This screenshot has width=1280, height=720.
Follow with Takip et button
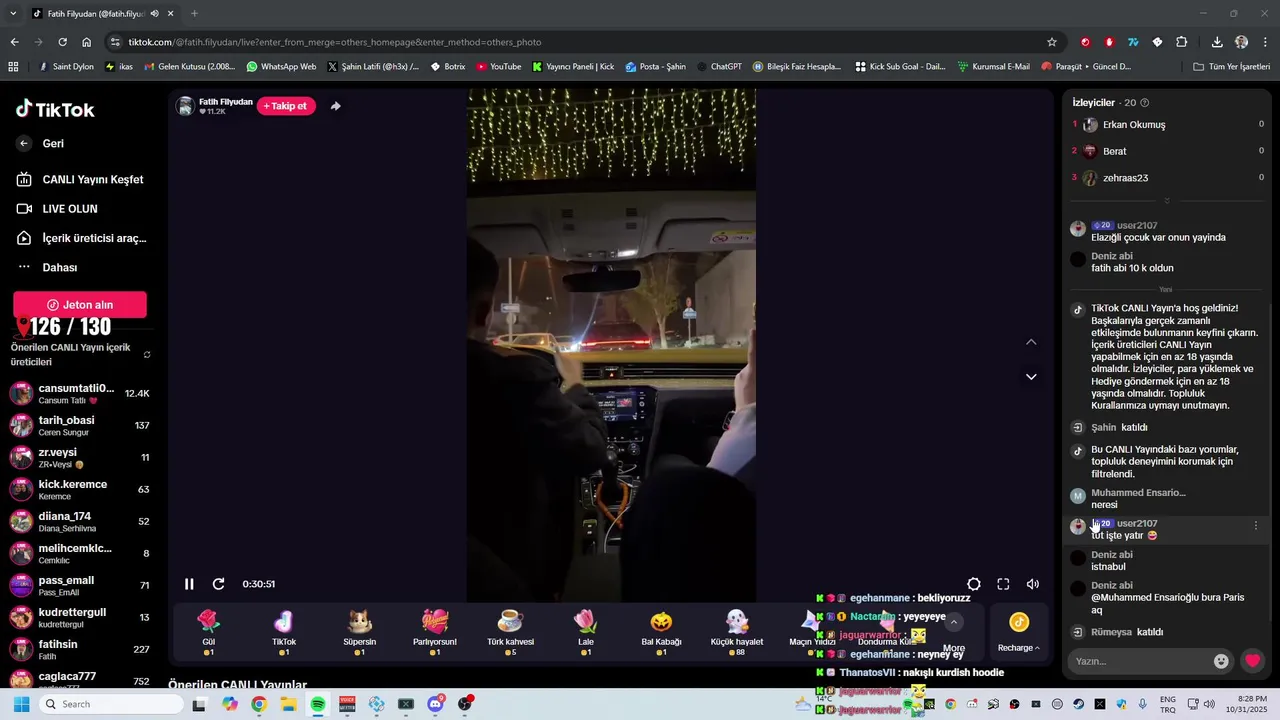[x=286, y=106]
